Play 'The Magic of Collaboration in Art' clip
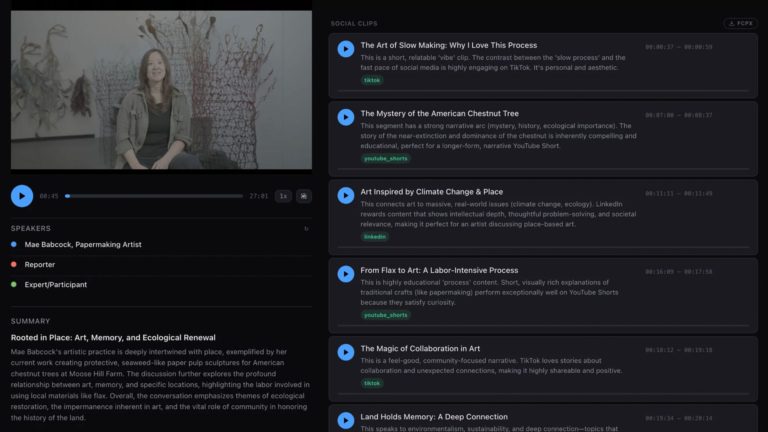The image size is (768, 432). (x=346, y=352)
